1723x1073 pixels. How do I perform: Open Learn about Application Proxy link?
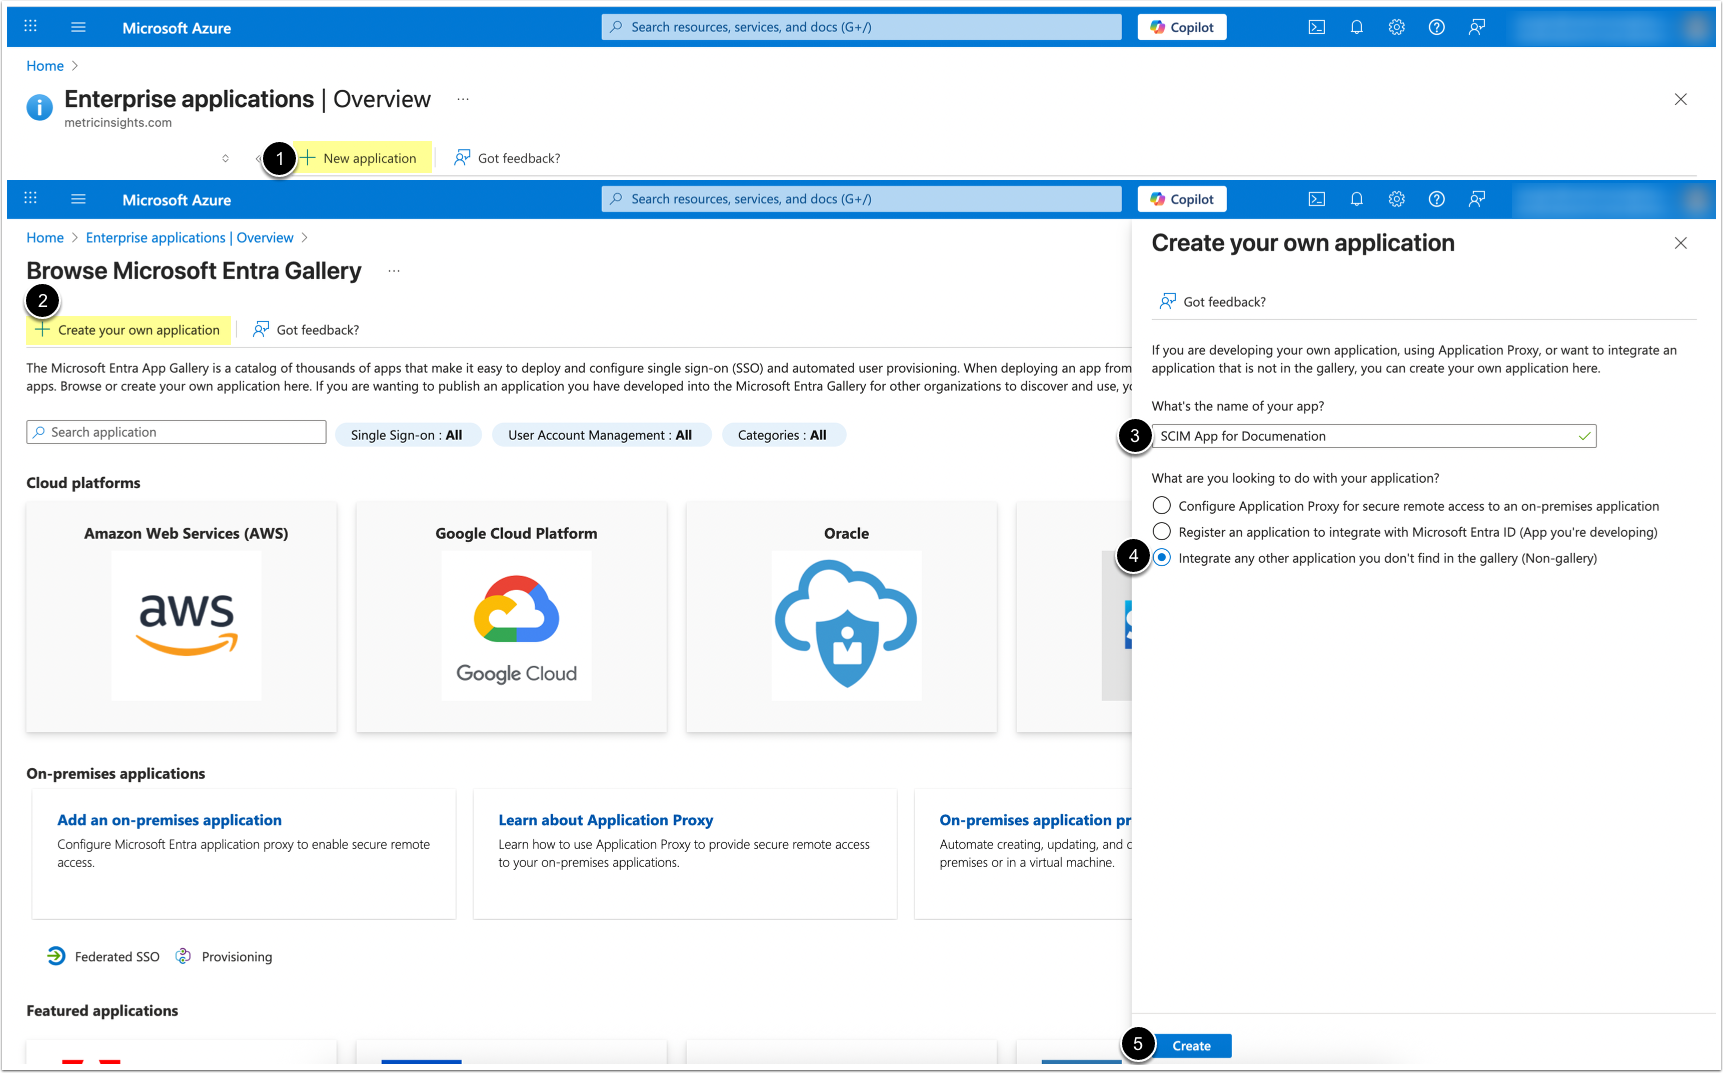pos(606,820)
